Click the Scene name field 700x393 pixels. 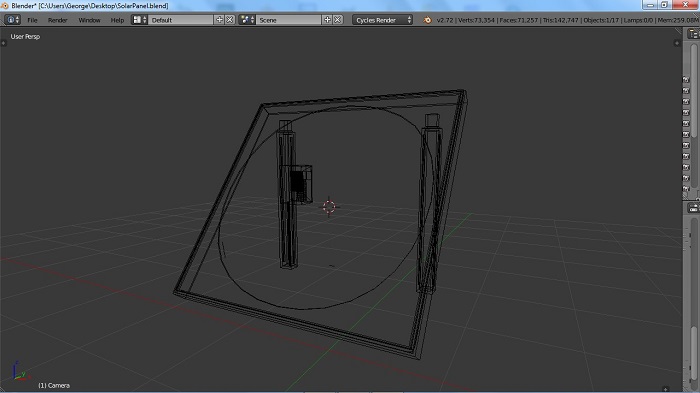pos(288,20)
